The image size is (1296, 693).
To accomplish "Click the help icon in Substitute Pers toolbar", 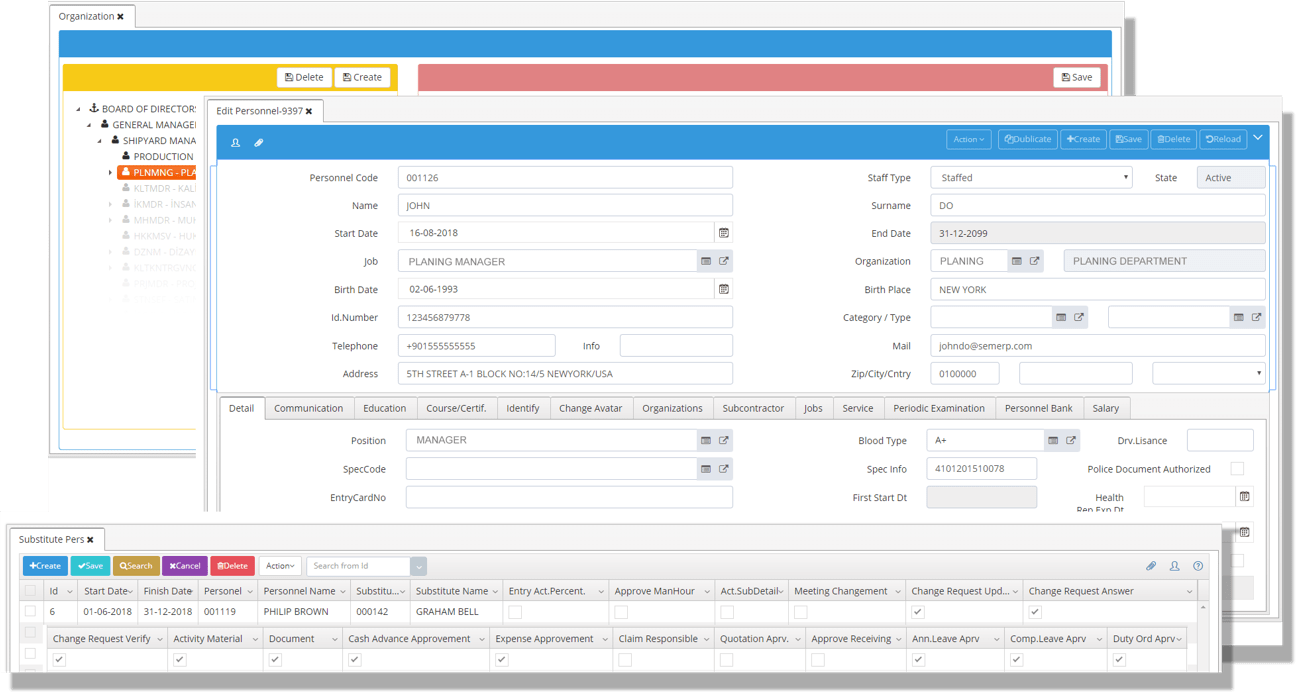I will point(1198,566).
